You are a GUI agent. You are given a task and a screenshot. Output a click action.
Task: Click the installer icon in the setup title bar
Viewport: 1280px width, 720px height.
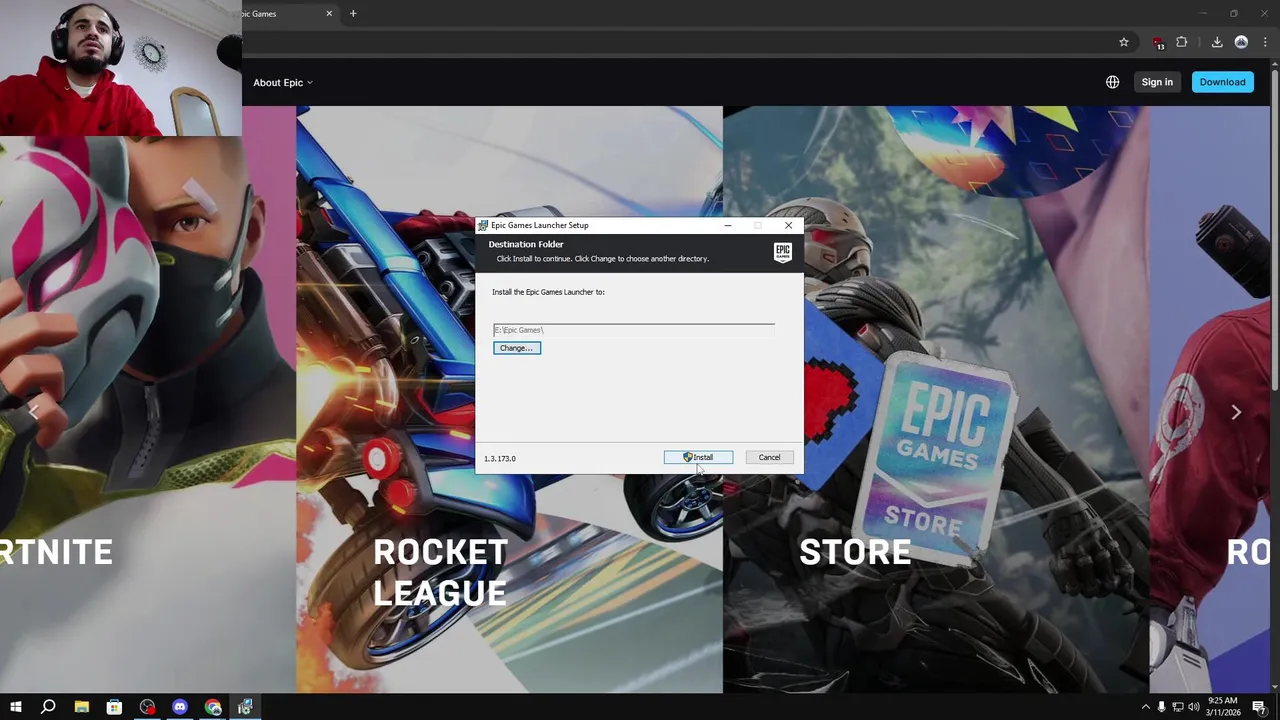(x=483, y=225)
